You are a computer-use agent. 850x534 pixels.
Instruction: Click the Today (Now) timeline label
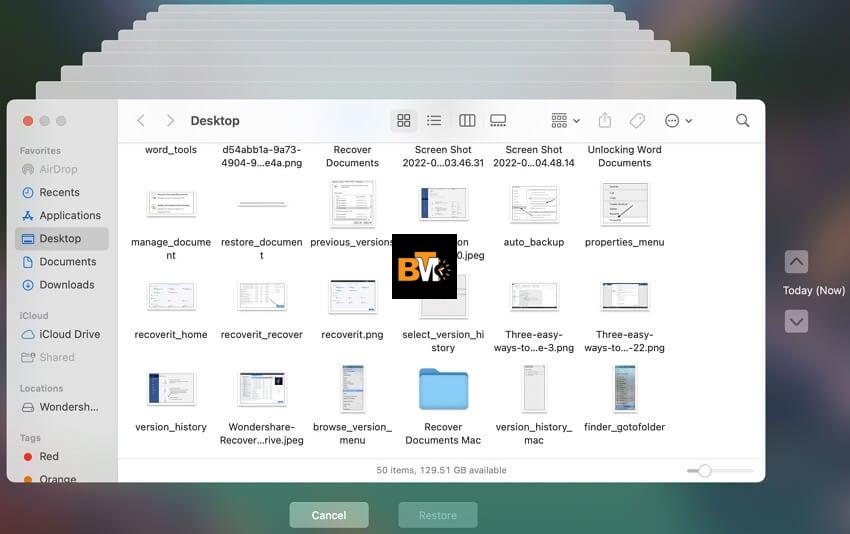(814, 291)
